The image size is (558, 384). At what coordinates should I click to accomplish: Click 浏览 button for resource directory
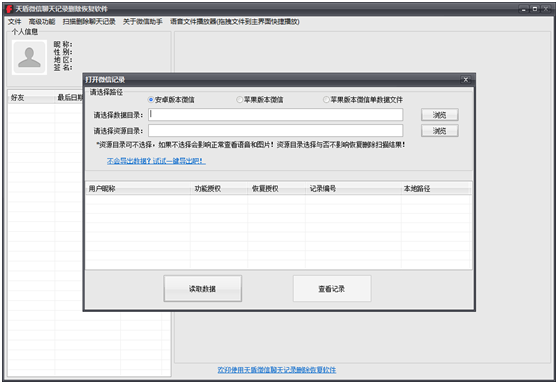pos(439,131)
